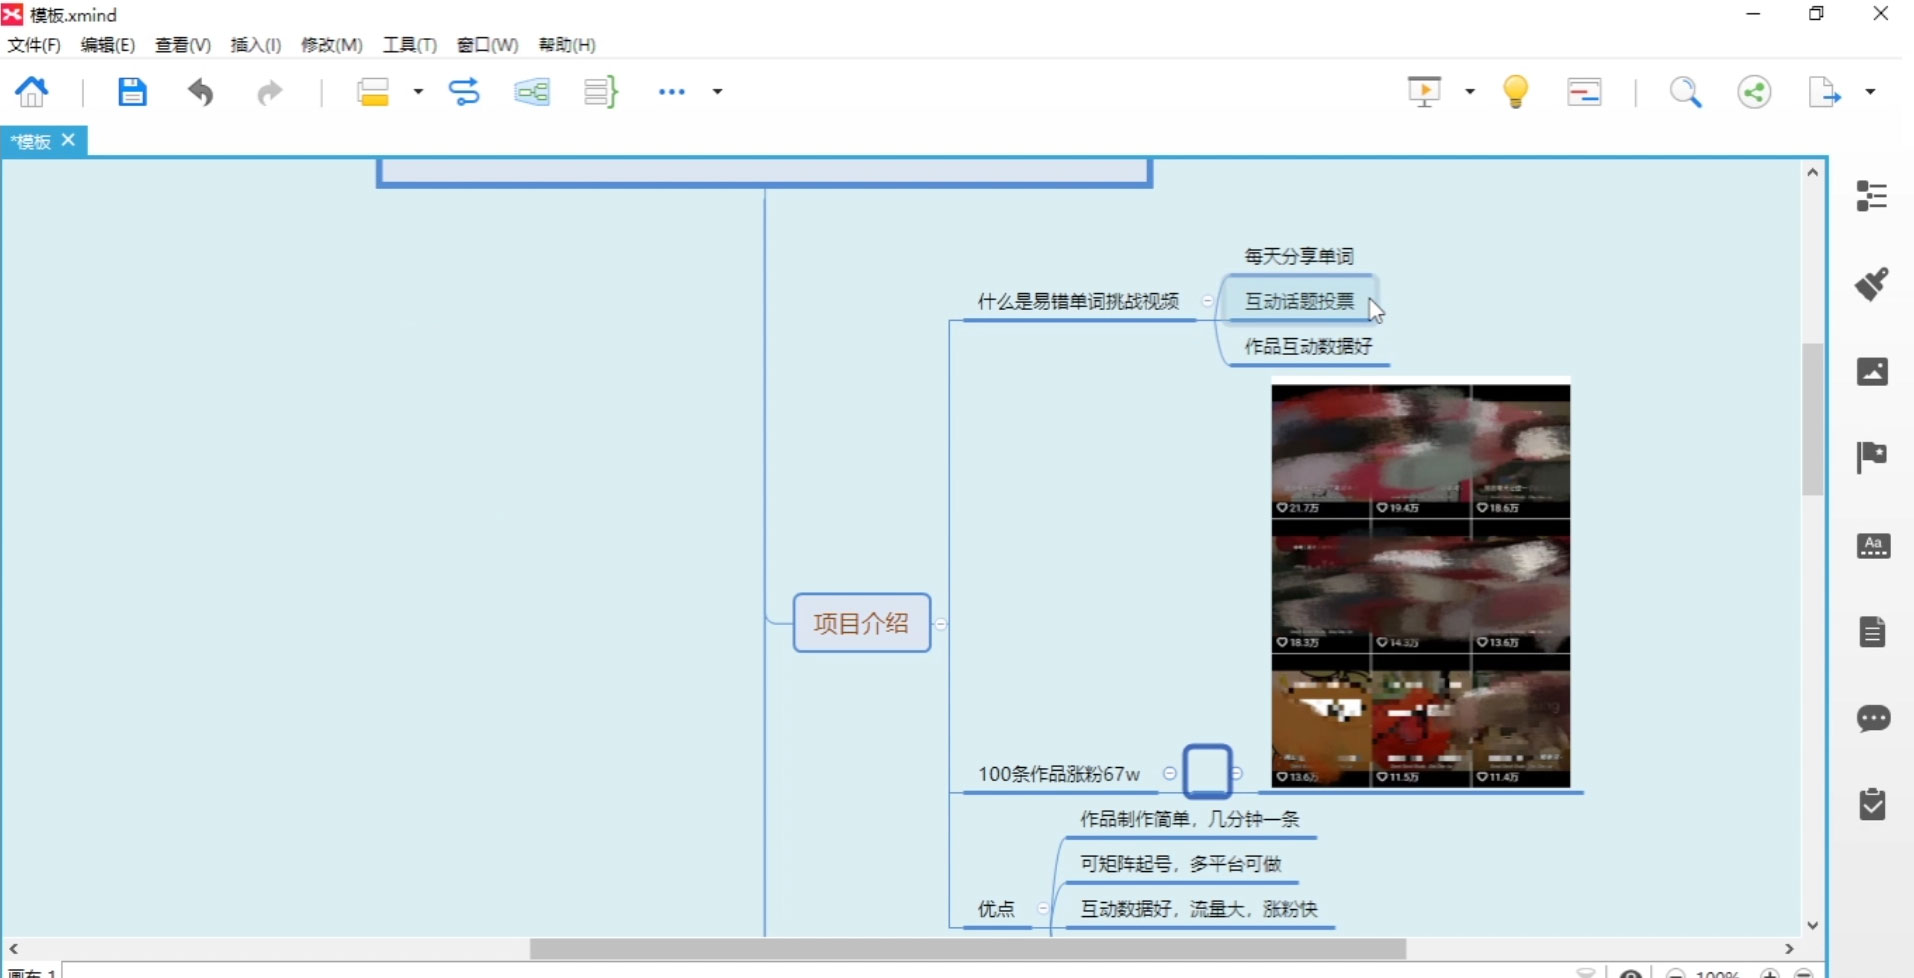Select the Save icon in the toolbar
The height and width of the screenshot is (978, 1914).
click(131, 91)
